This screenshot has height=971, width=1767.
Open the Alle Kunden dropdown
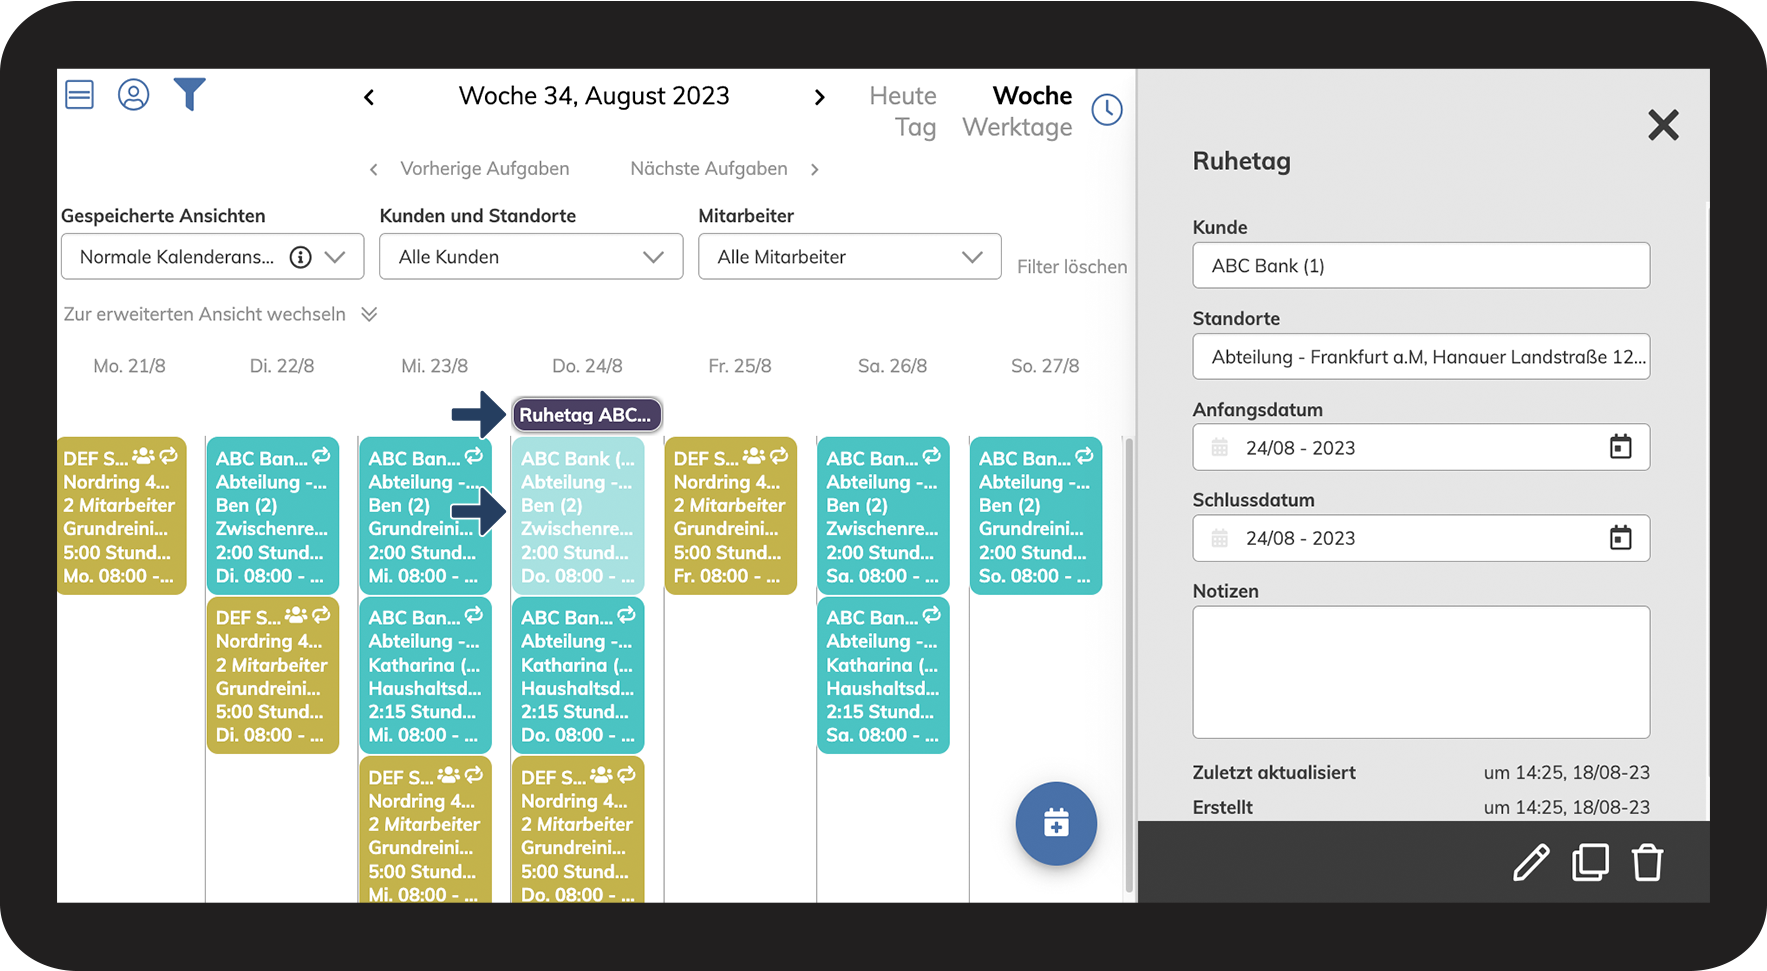pos(531,257)
